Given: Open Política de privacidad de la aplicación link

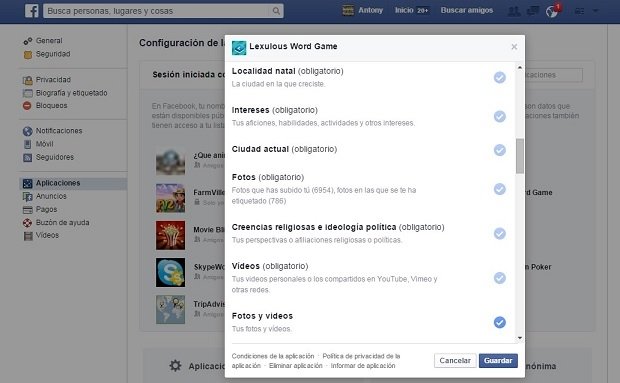Looking at the screenshot, I should click(316, 361).
